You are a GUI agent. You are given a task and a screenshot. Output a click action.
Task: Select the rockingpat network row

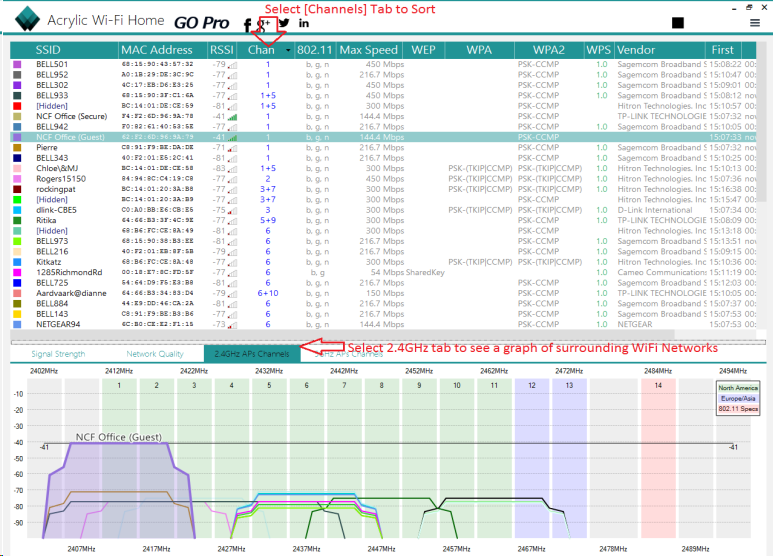click(383, 189)
